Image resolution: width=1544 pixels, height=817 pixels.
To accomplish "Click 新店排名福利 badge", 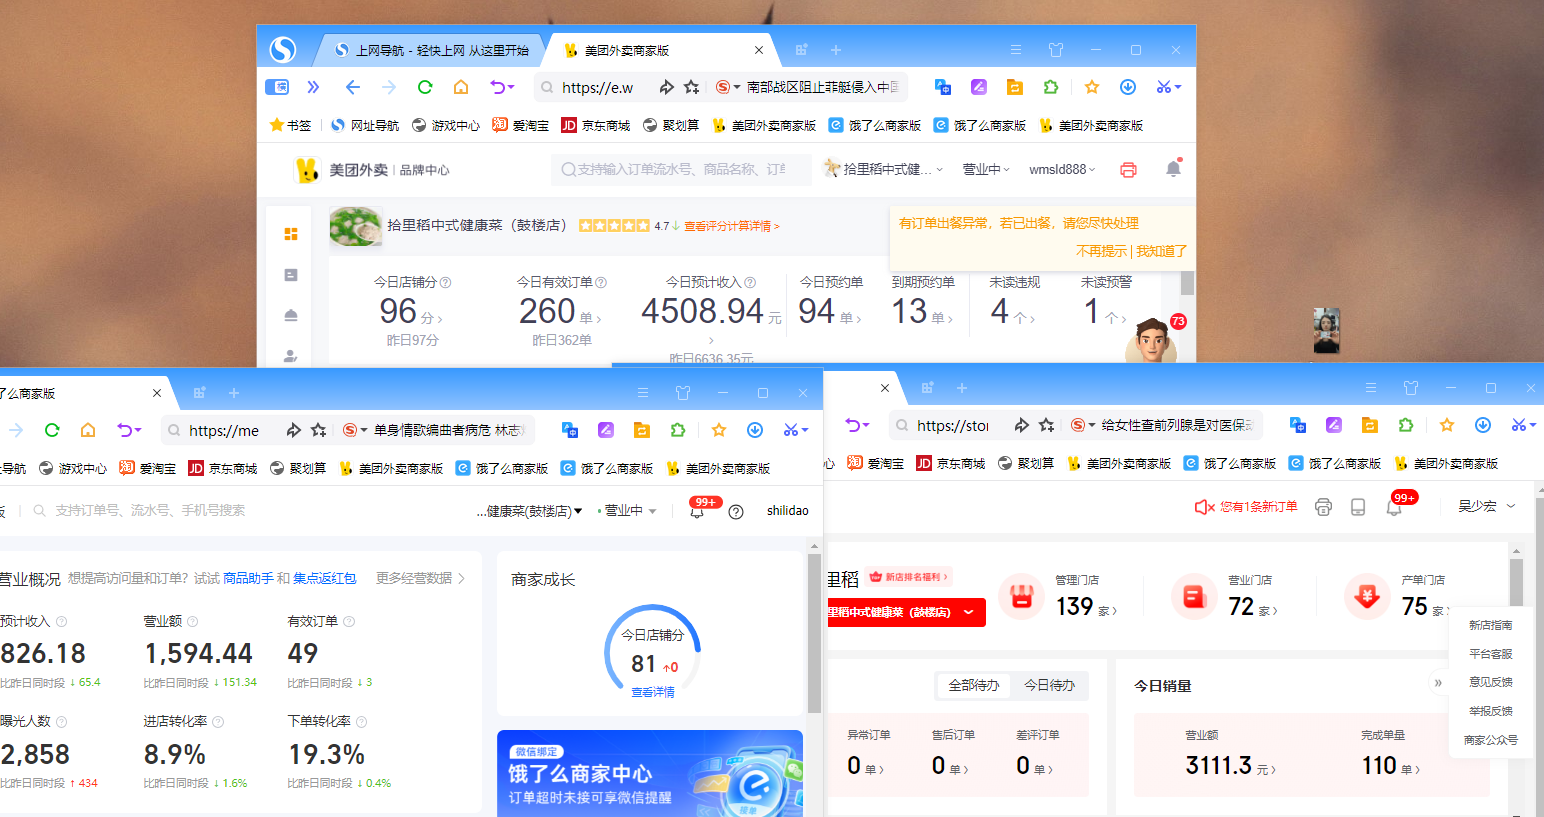I will (909, 577).
